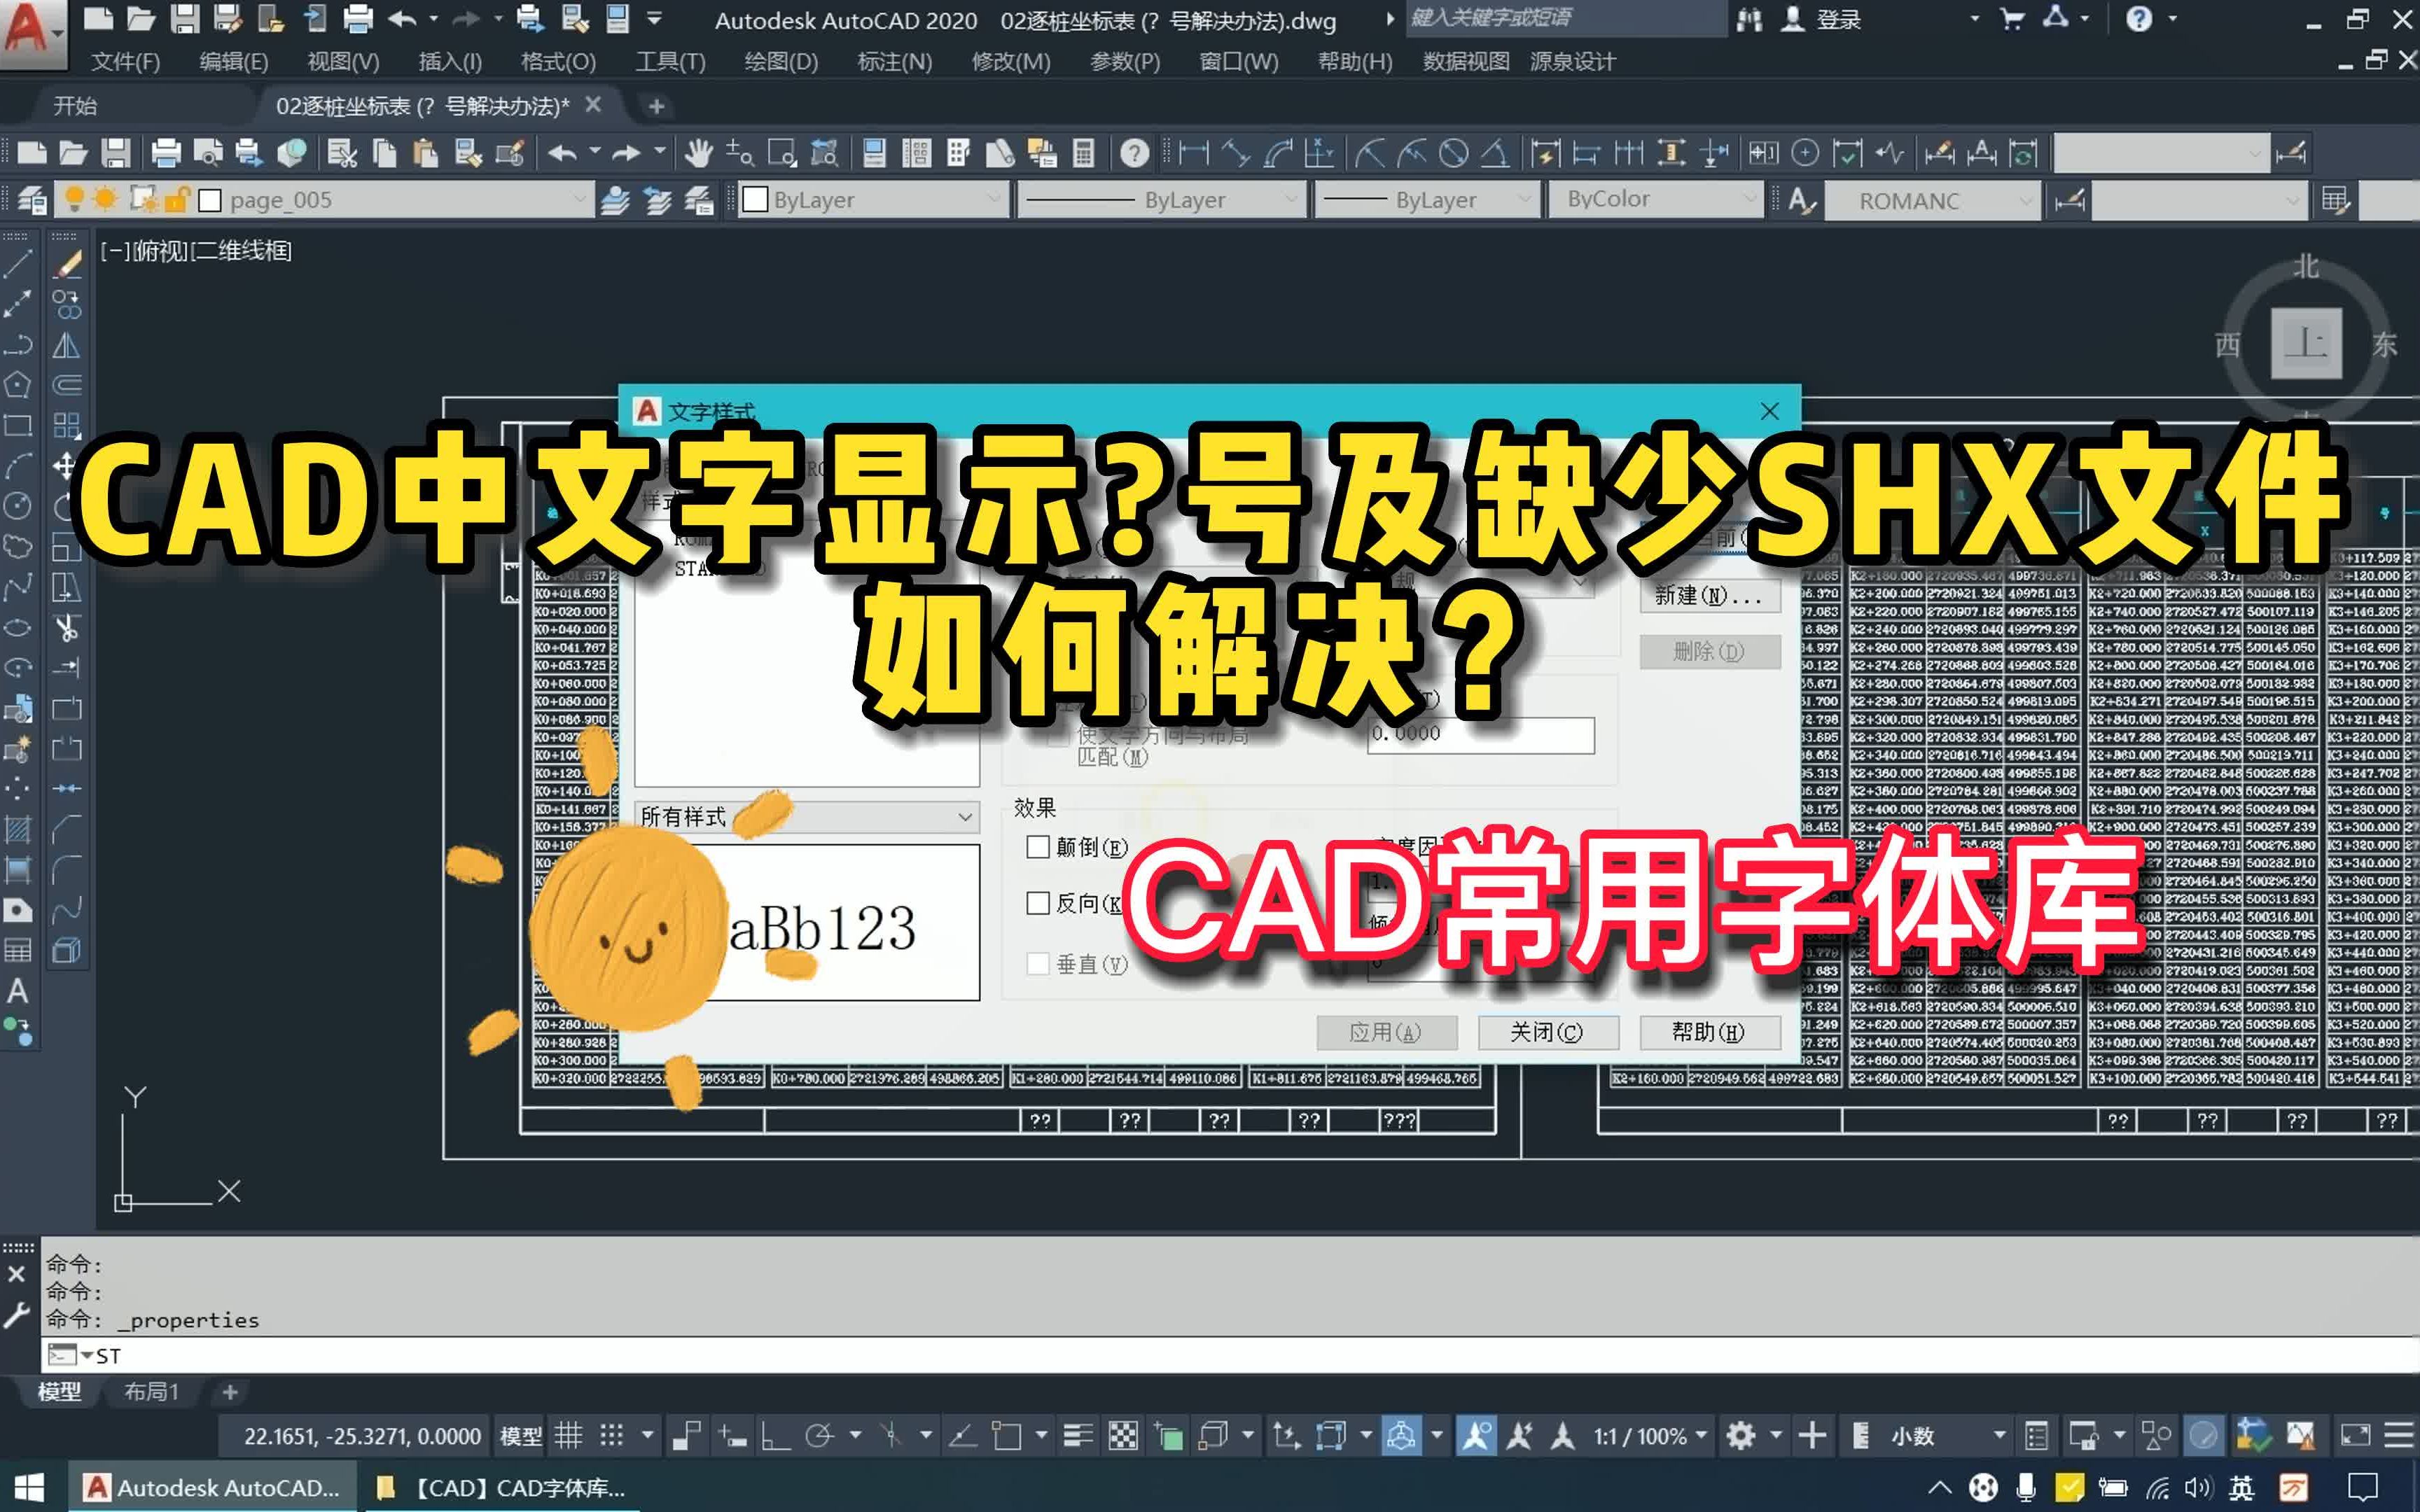Click inside the command line input field
This screenshot has height=1512, width=2420.
pyautogui.click(x=400, y=1356)
